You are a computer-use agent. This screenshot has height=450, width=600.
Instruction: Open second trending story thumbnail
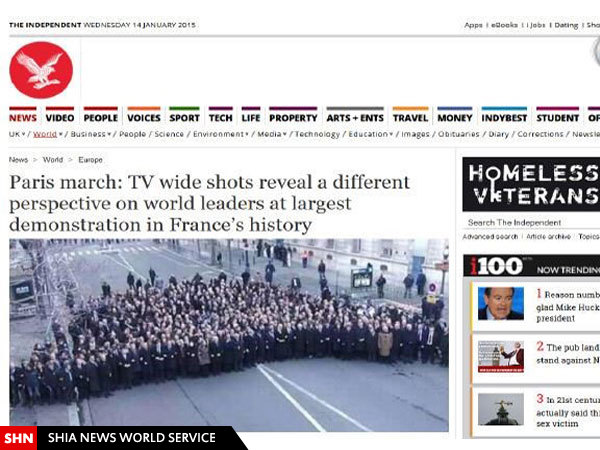click(x=500, y=356)
